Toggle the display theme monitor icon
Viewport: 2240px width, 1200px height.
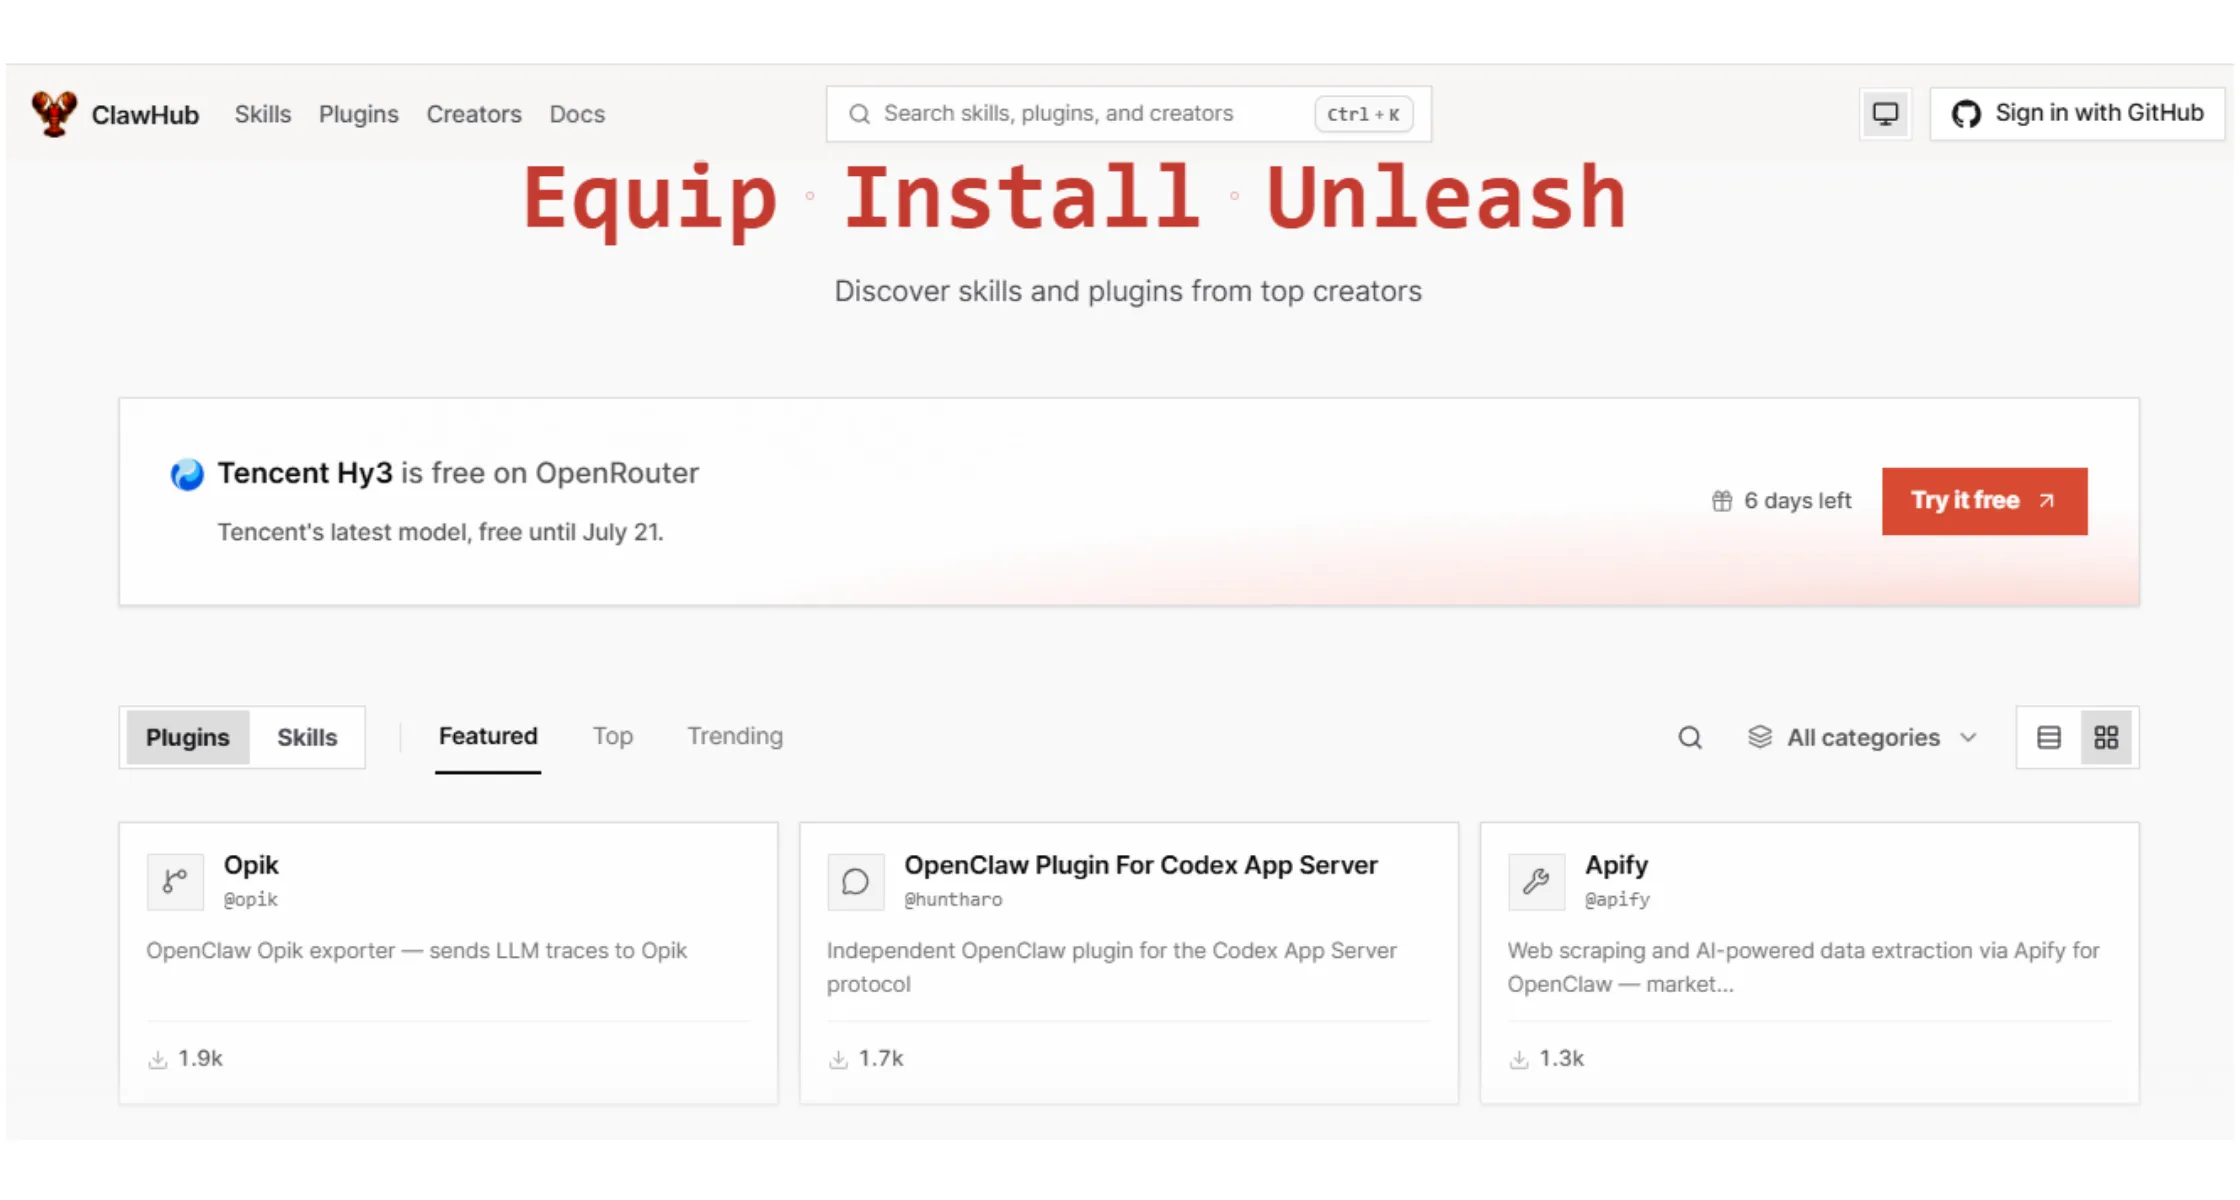pos(1885,114)
